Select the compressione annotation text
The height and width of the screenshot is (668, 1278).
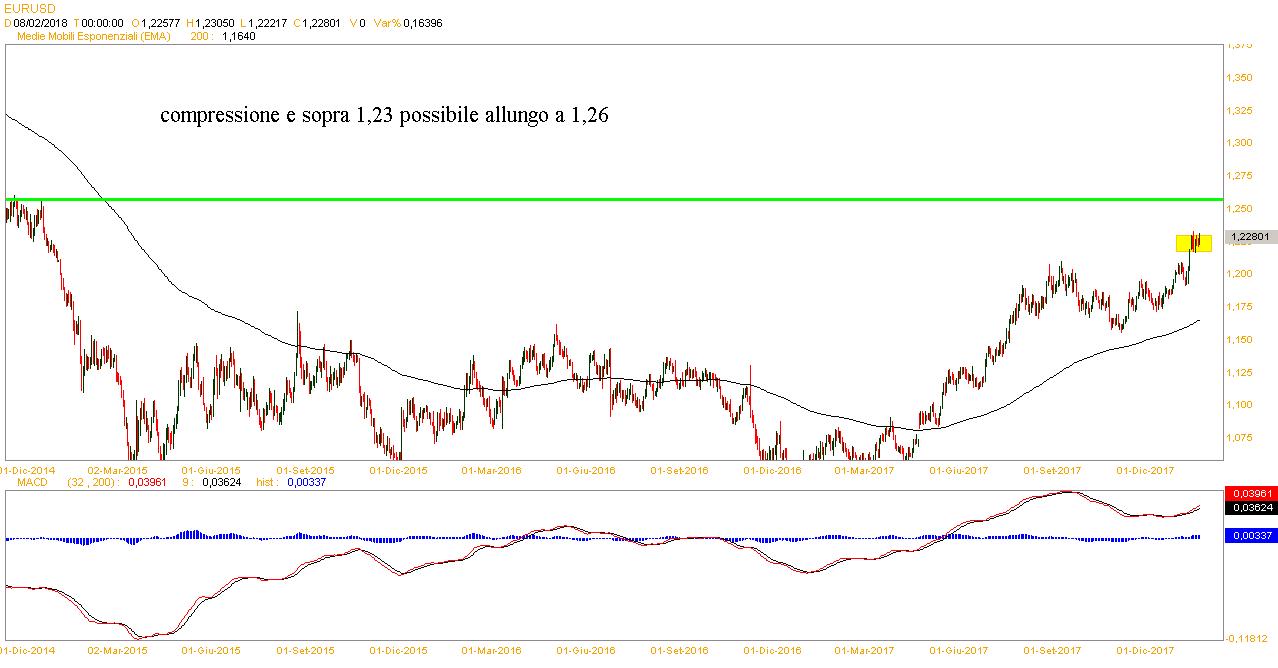pos(384,116)
